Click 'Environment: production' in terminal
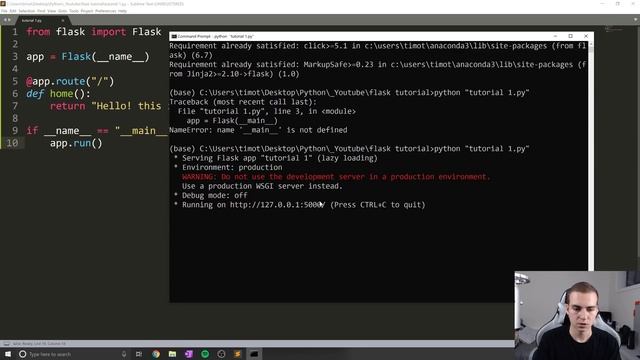The height and width of the screenshot is (360, 640). pos(232,167)
